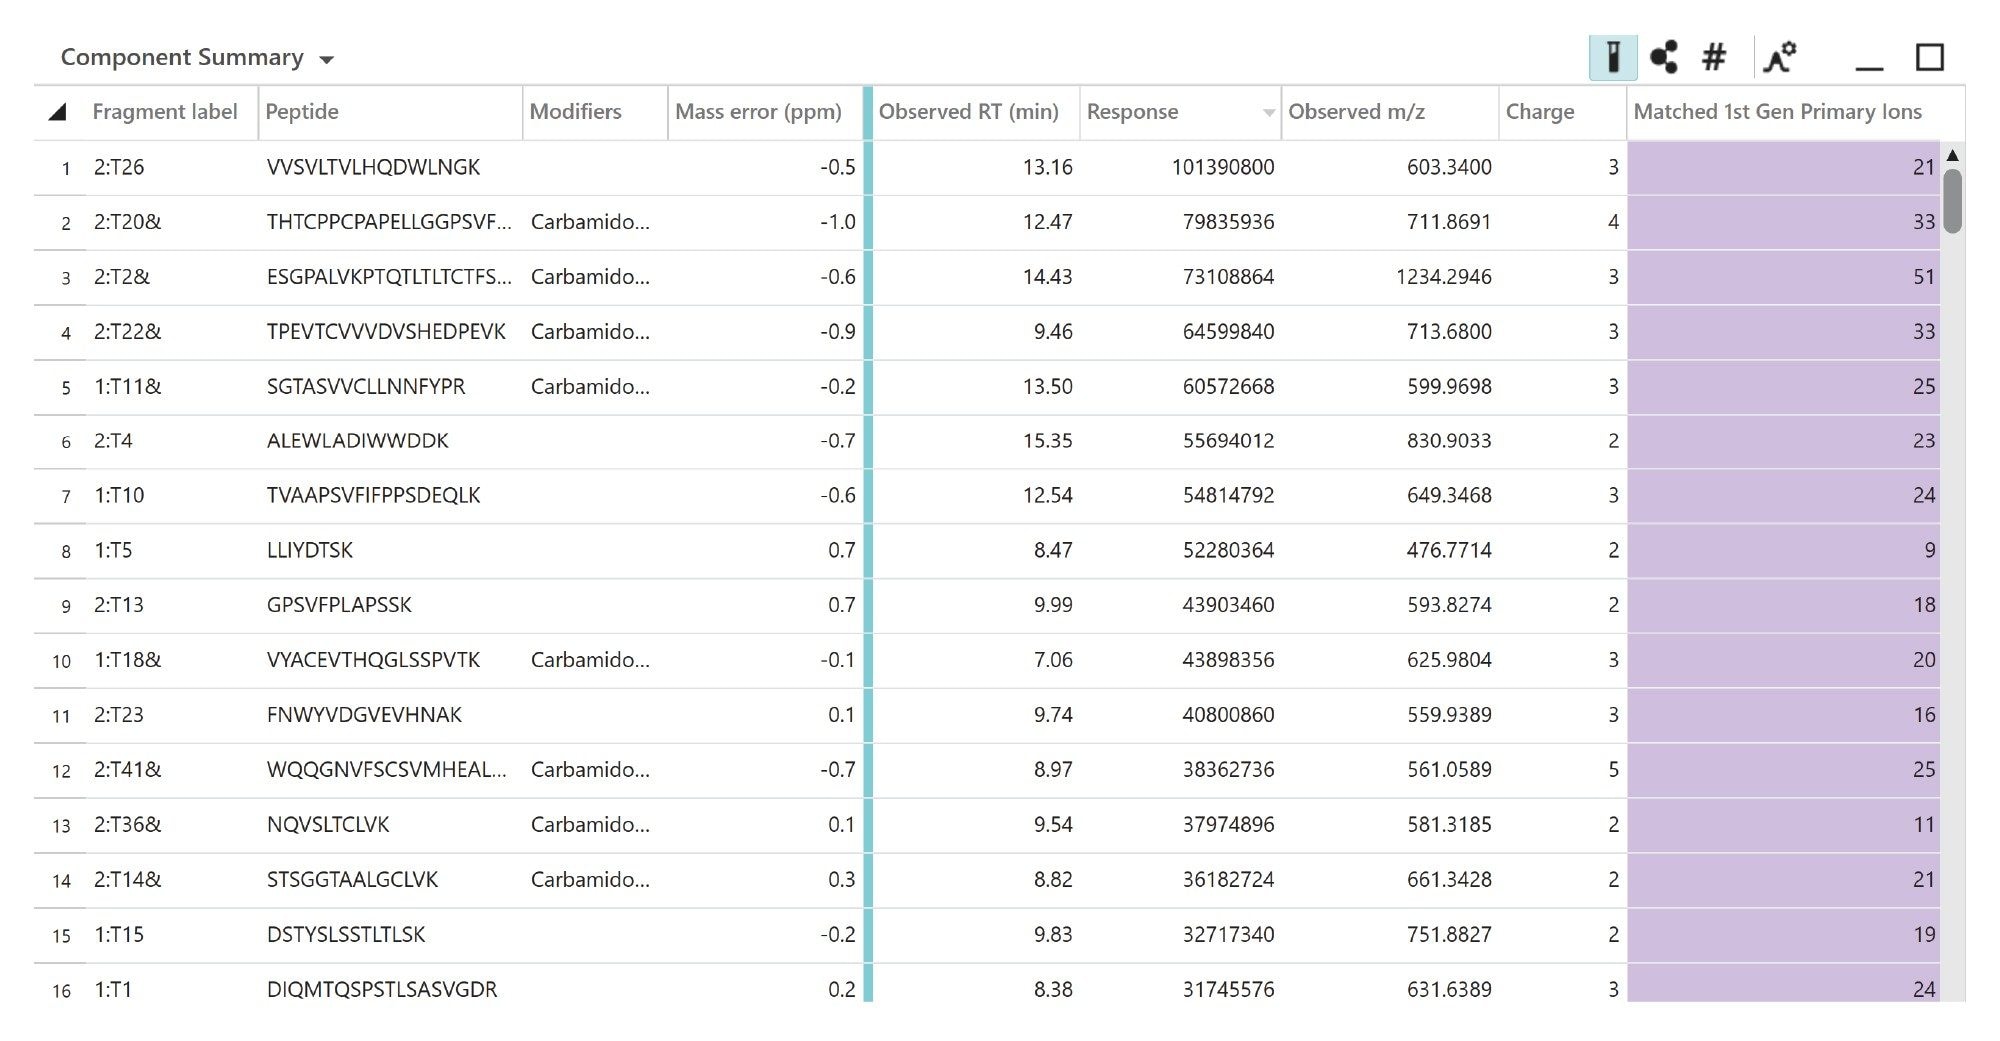This screenshot has width=2000, height=1041.
Task: Click scrollbar up arrow
Action: [x=1952, y=155]
